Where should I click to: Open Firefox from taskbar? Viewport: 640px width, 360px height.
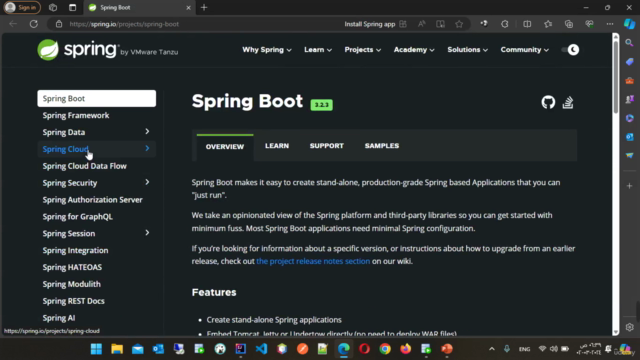point(405,349)
